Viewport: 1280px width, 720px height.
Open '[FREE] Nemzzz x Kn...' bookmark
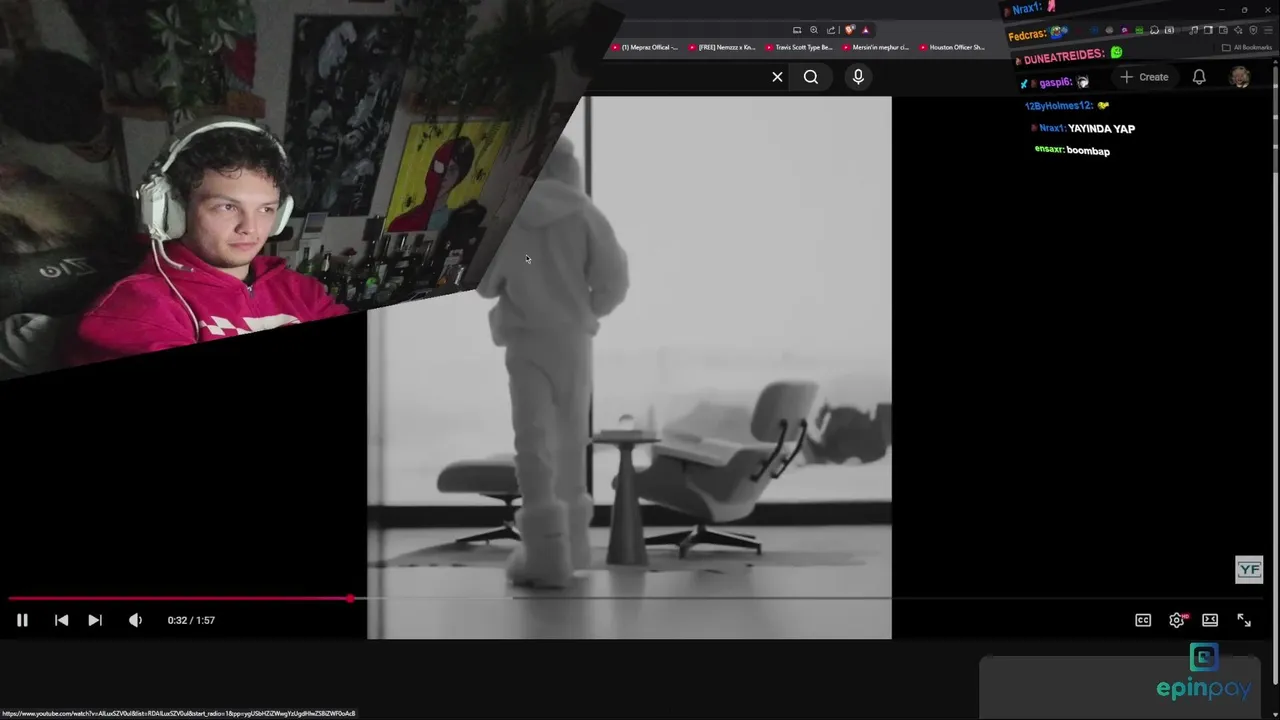click(x=723, y=47)
